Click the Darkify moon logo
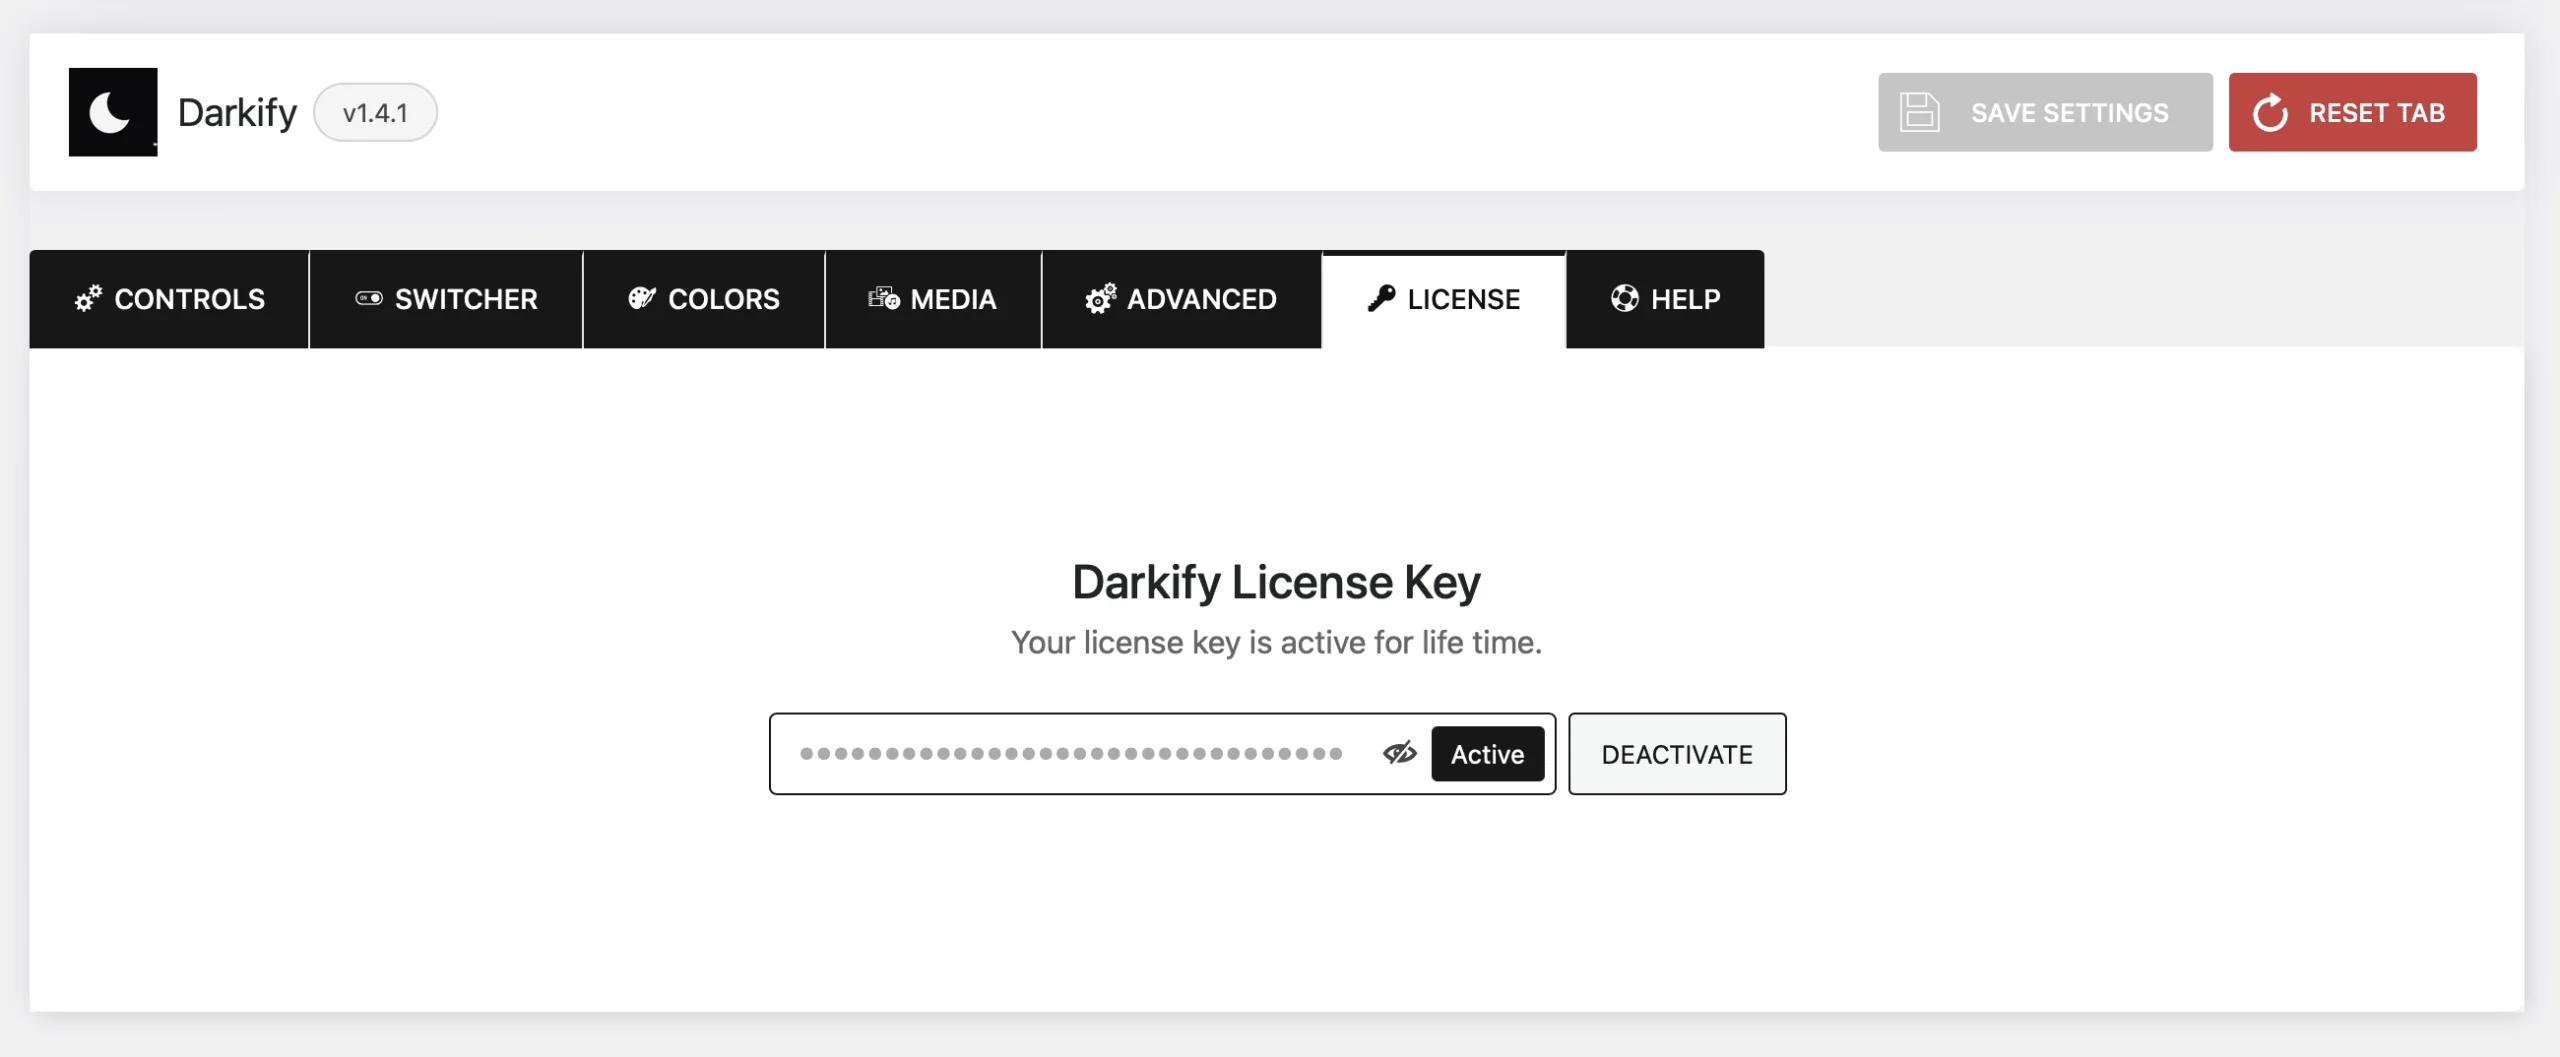Image resolution: width=2560 pixels, height=1057 pixels. (113, 112)
